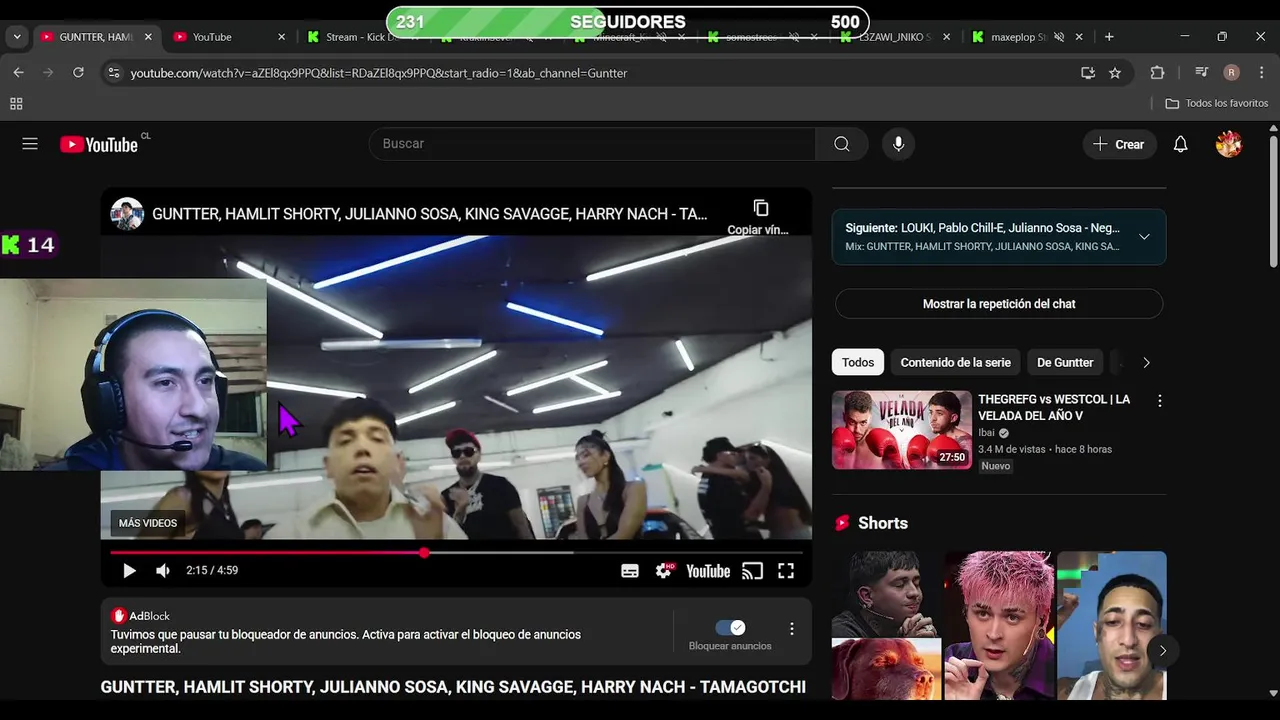The width and height of the screenshot is (1280, 720).
Task: Open the tab search dropdown arrow
Action: [17, 37]
